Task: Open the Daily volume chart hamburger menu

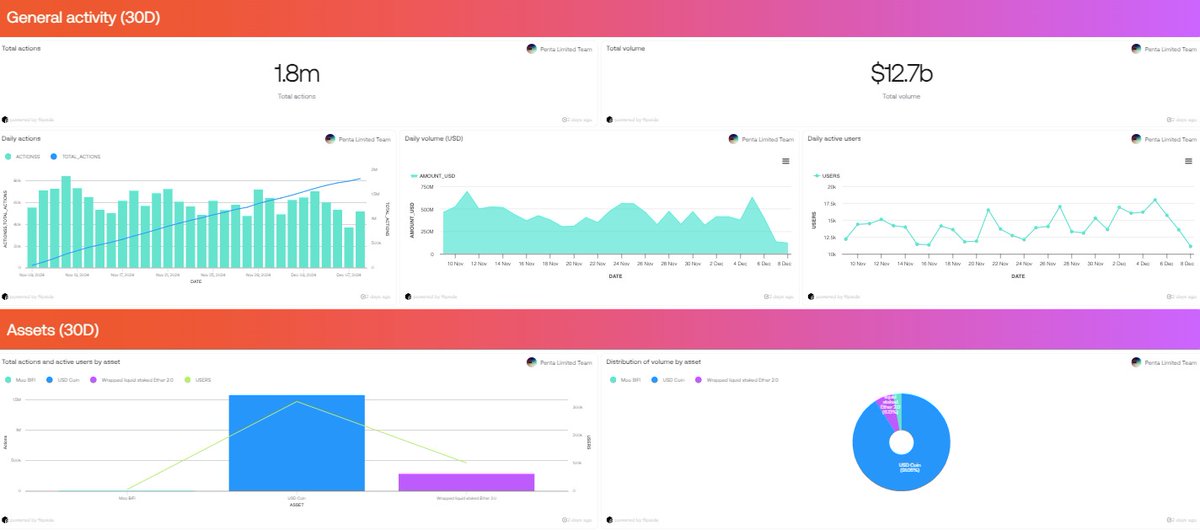Action: click(785, 161)
